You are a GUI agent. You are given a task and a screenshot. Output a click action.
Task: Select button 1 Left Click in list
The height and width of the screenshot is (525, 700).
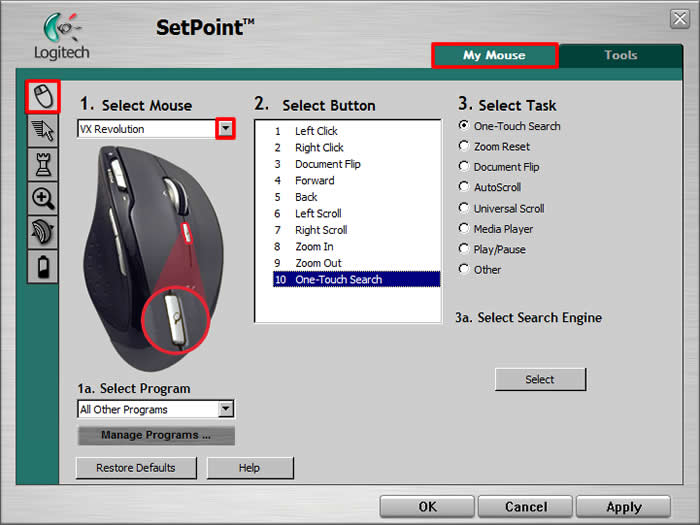pos(356,131)
